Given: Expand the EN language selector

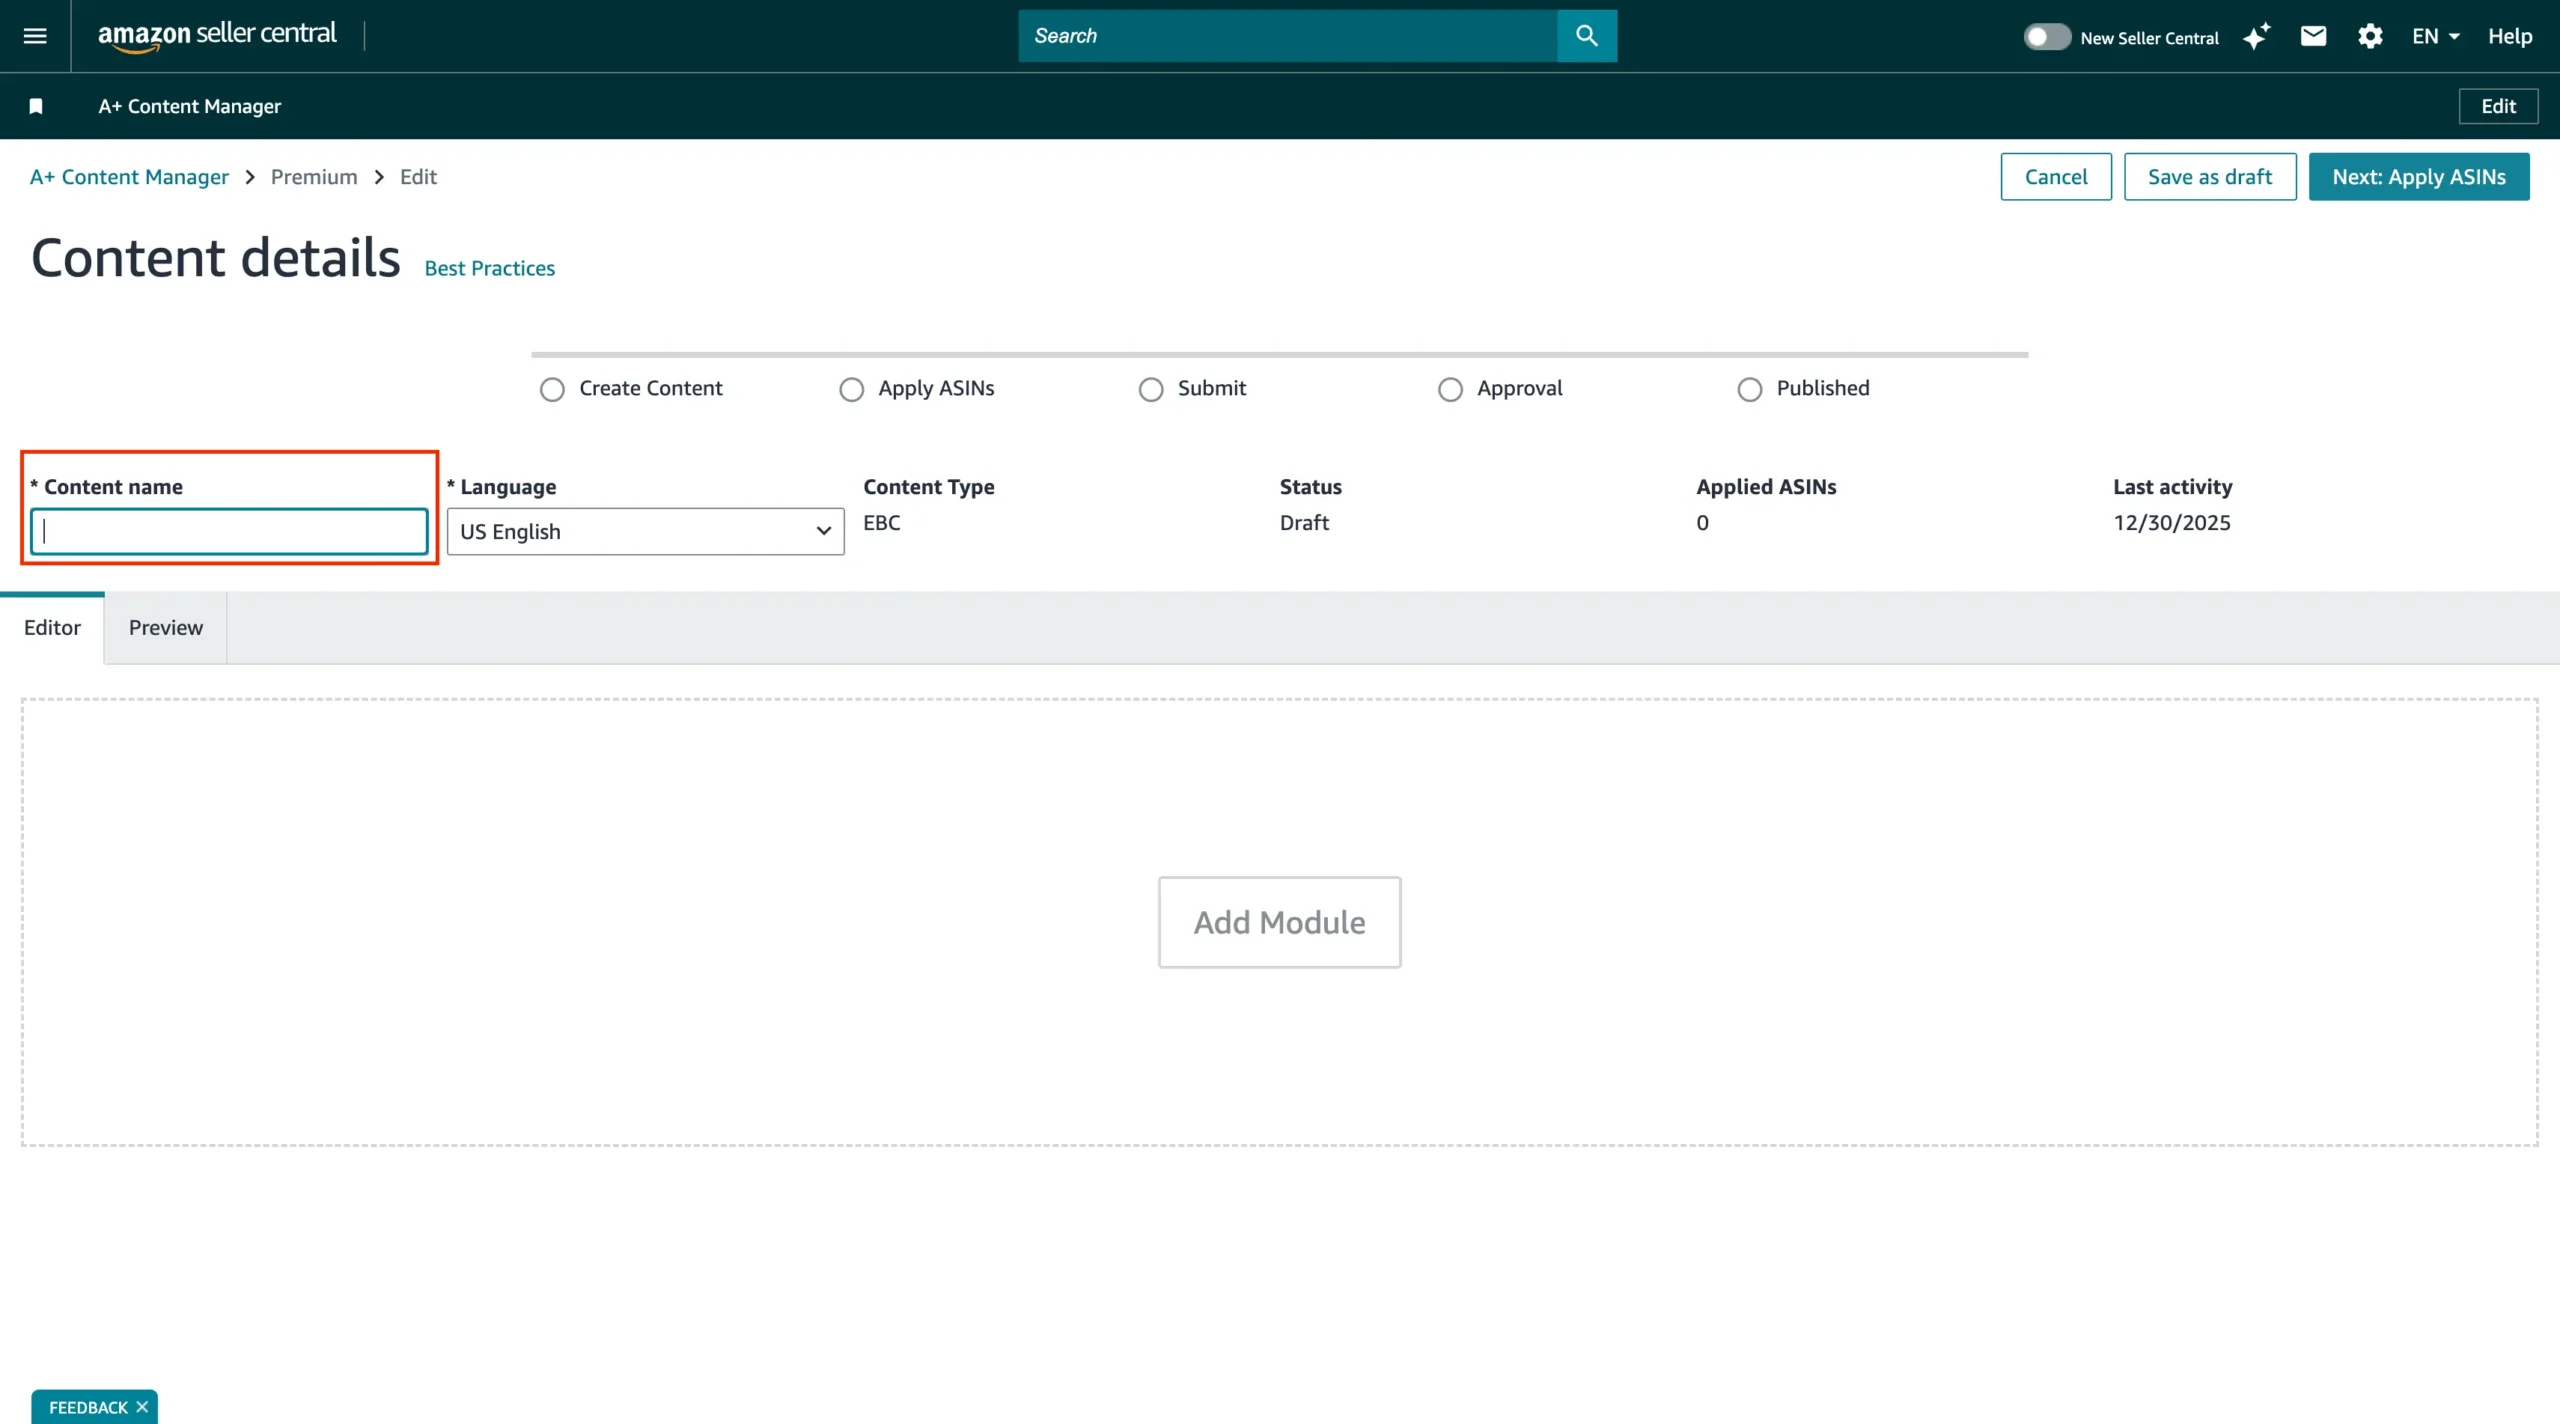Looking at the screenshot, I should (2435, 37).
